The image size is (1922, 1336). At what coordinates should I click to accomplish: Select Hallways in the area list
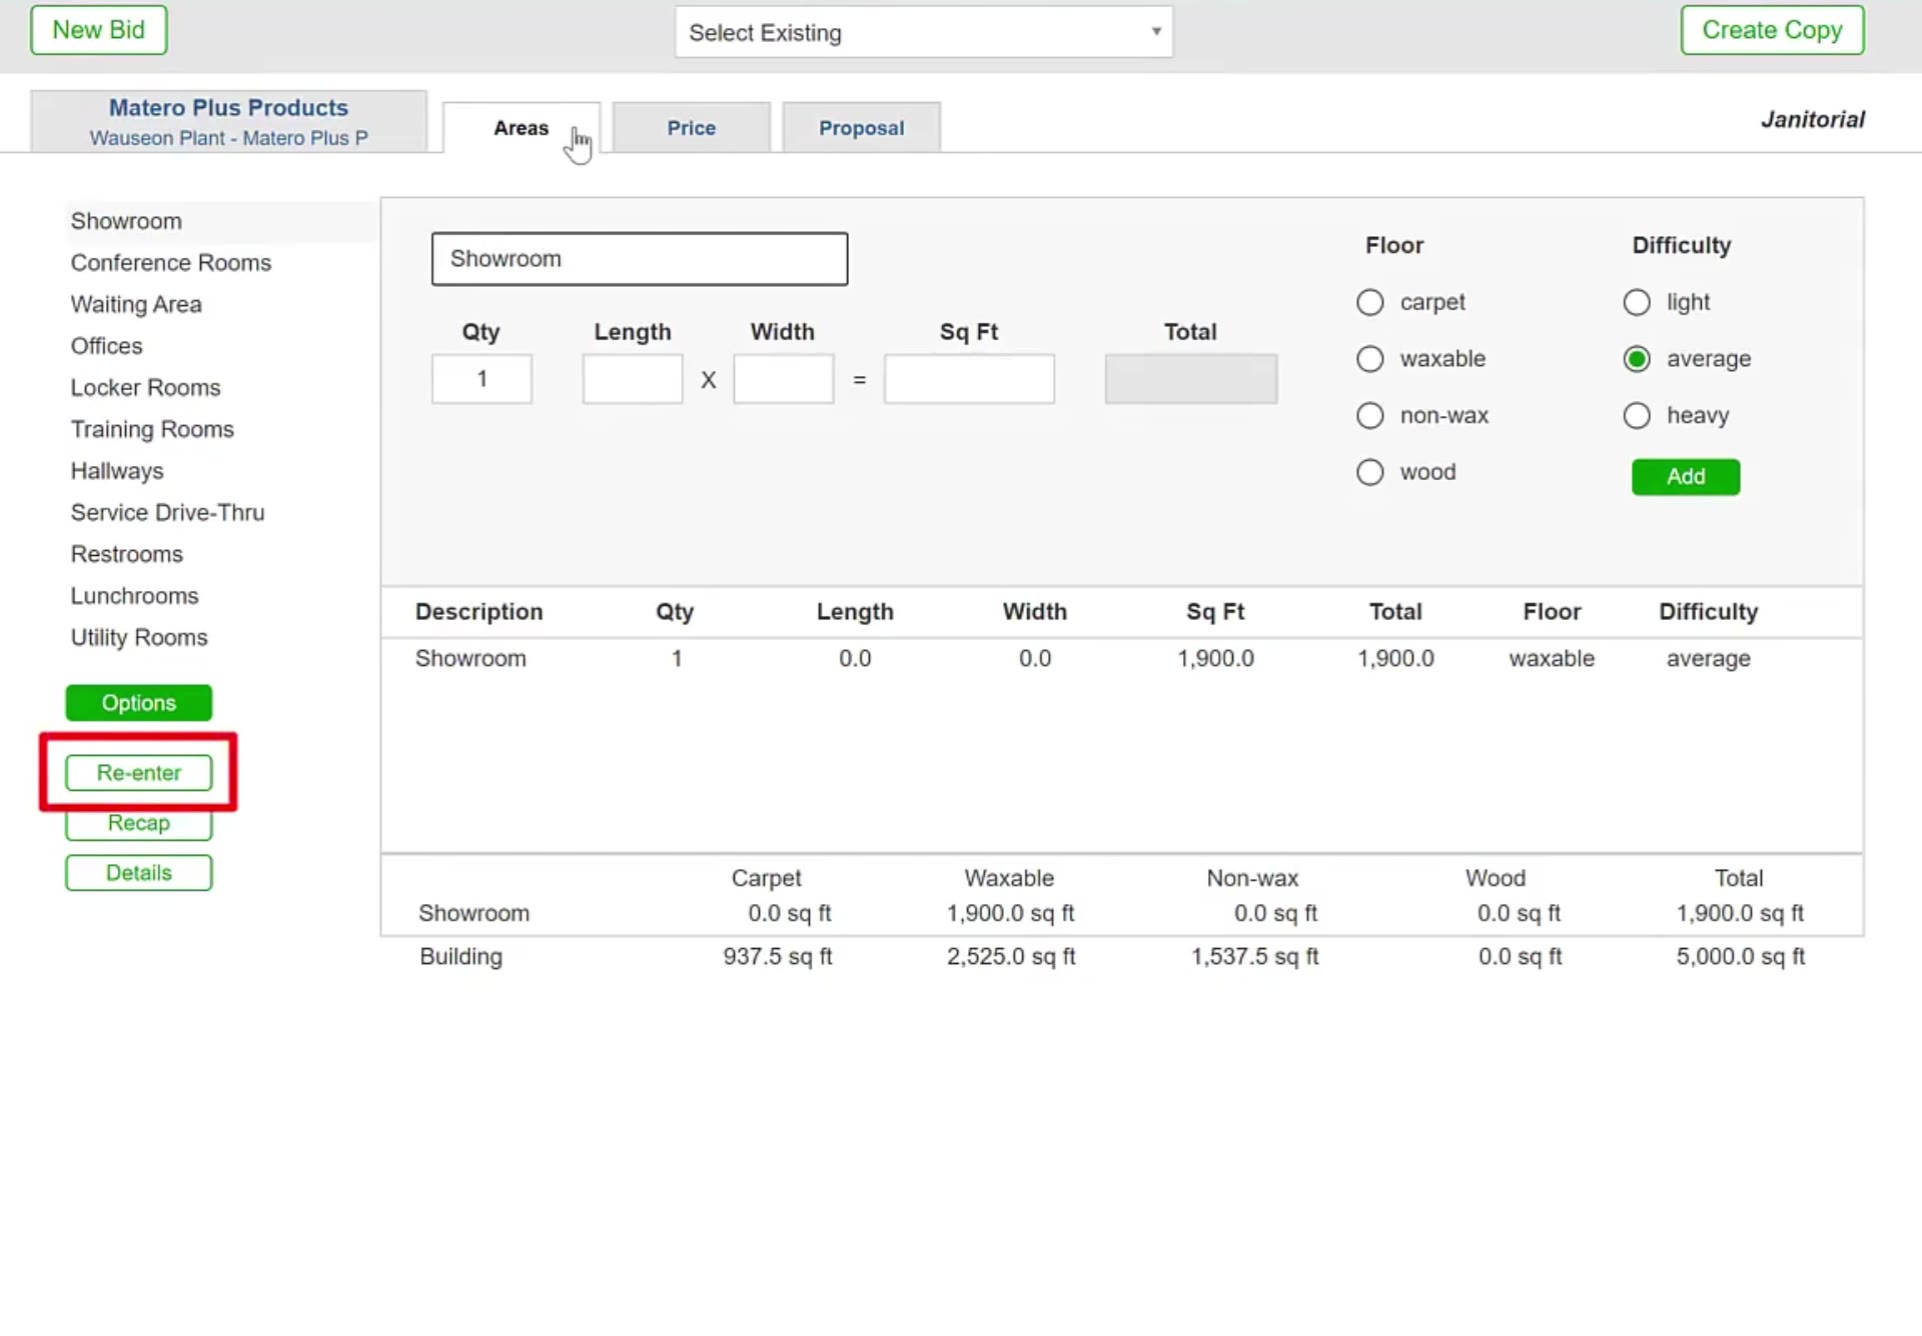[117, 471]
